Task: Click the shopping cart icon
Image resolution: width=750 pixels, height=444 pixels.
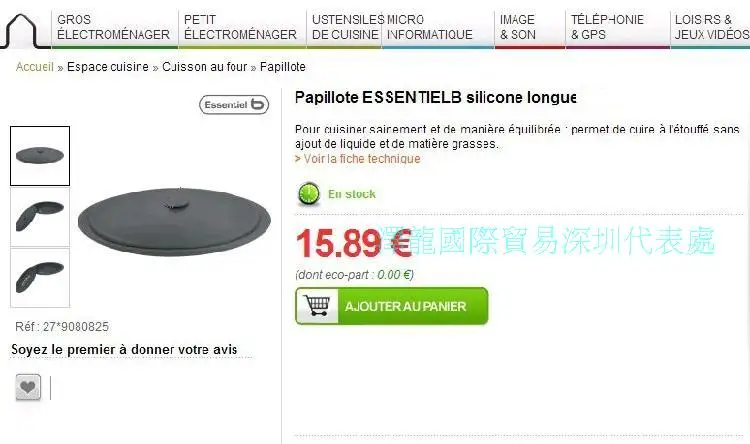Action: pyautogui.click(x=317, y=306)
